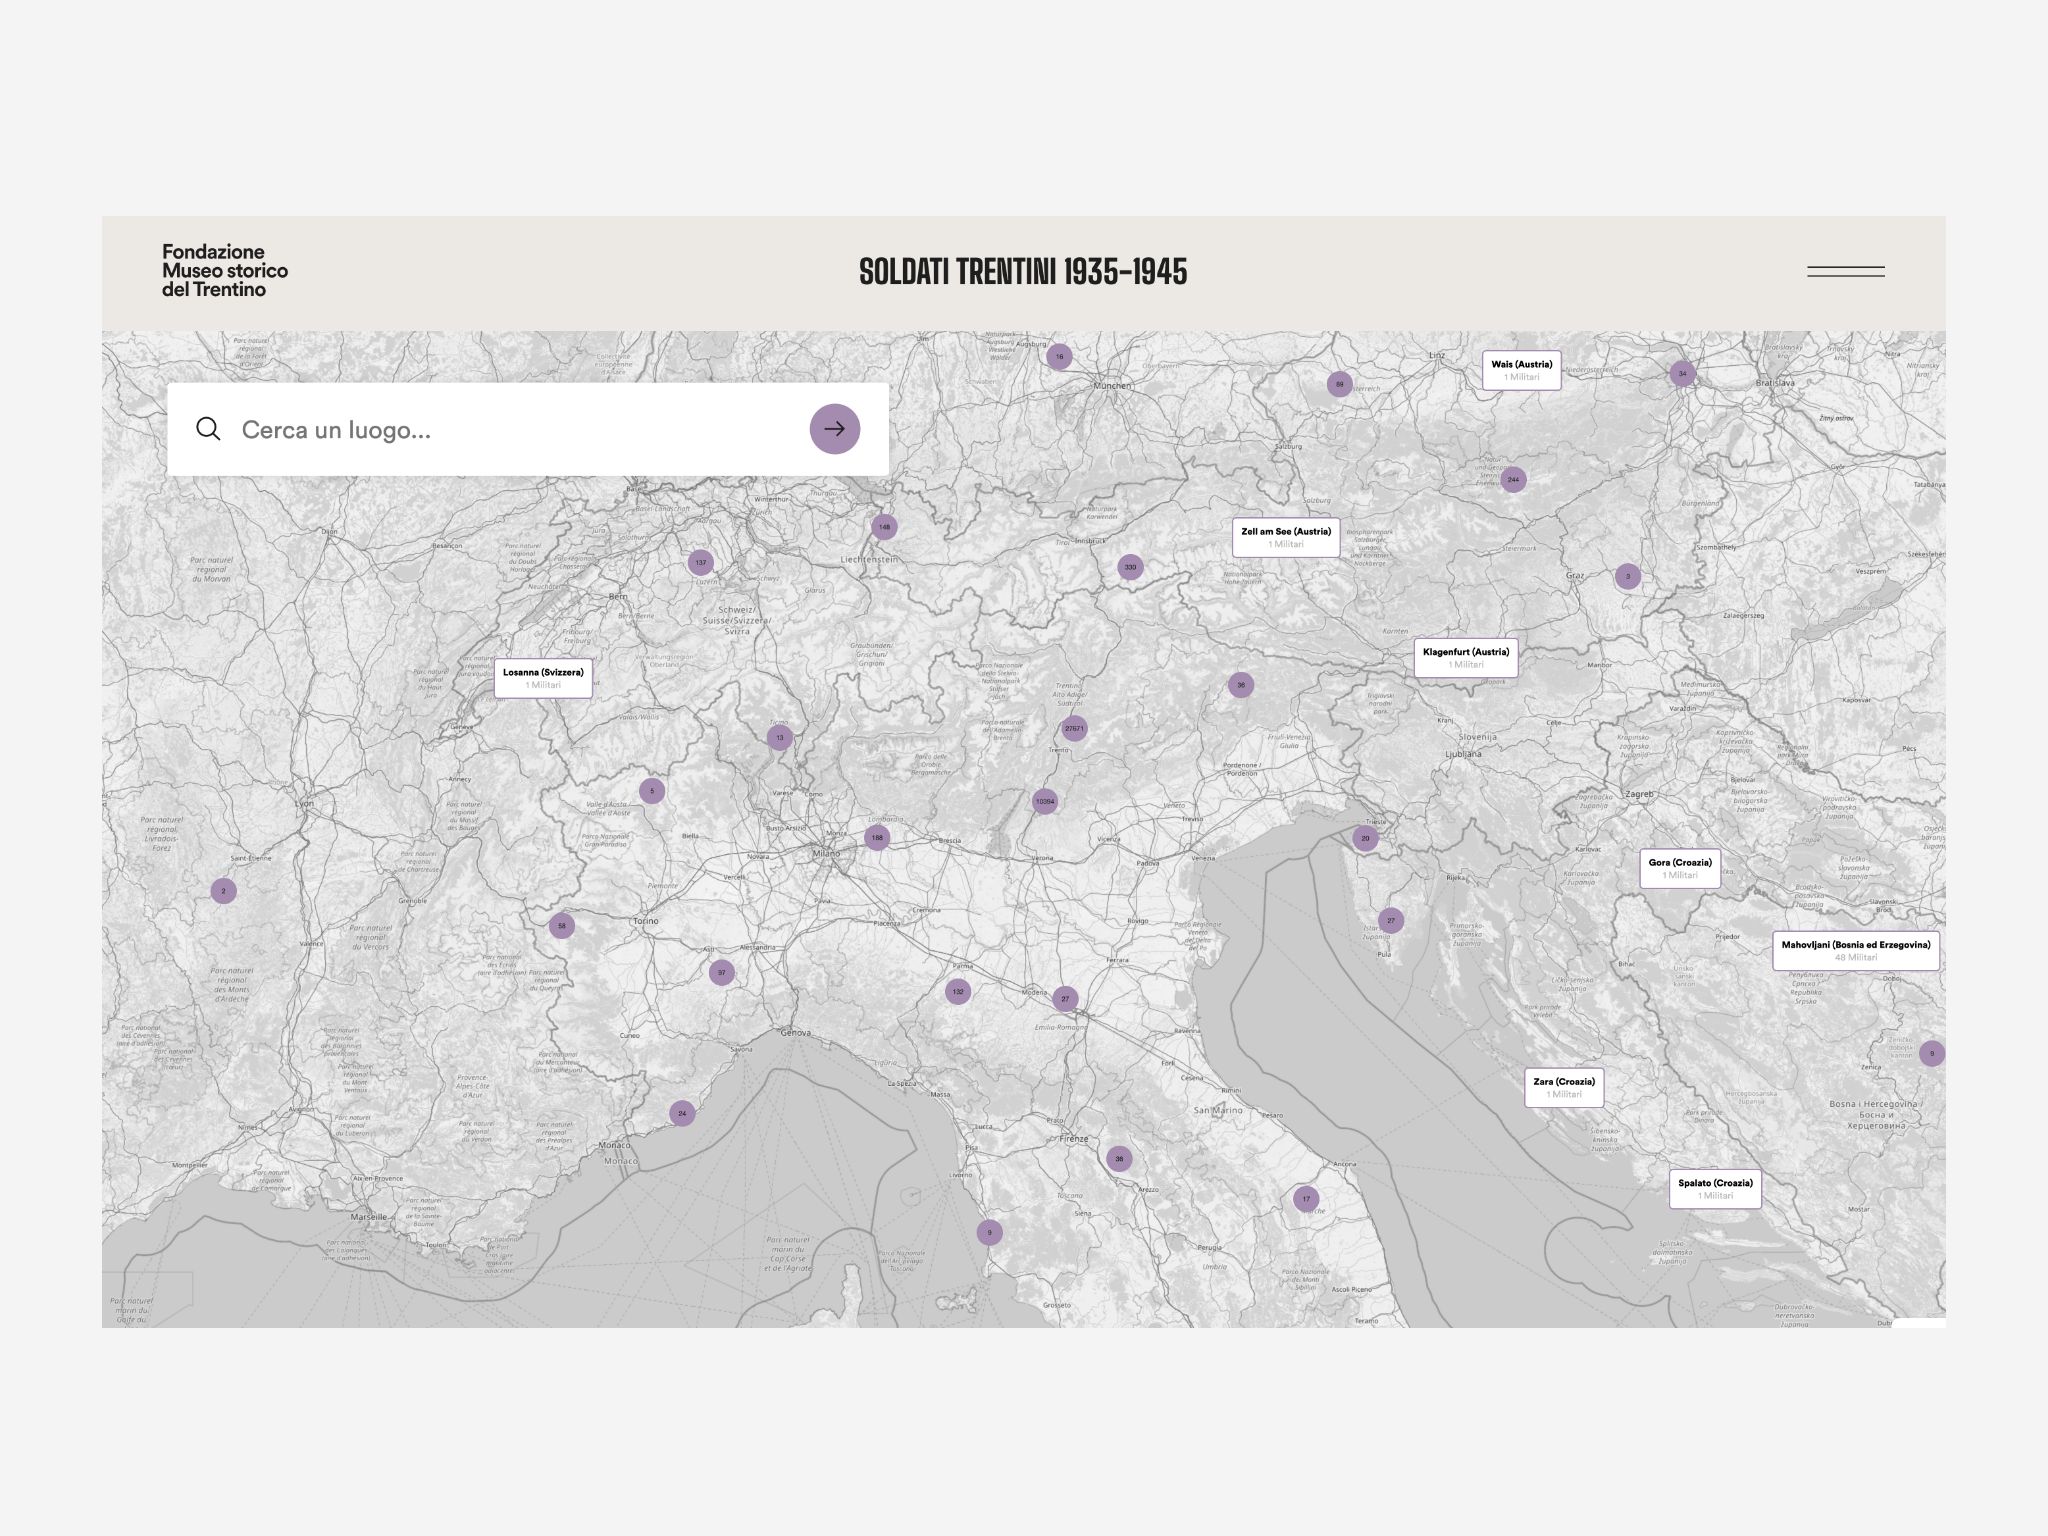Click the magnifying glass search icon

tap(208, 429)
